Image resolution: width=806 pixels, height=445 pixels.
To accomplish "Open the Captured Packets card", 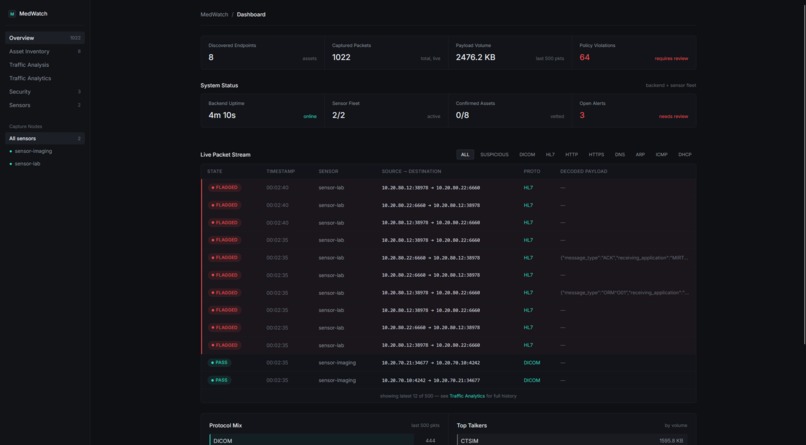I will tap(386, 52).
